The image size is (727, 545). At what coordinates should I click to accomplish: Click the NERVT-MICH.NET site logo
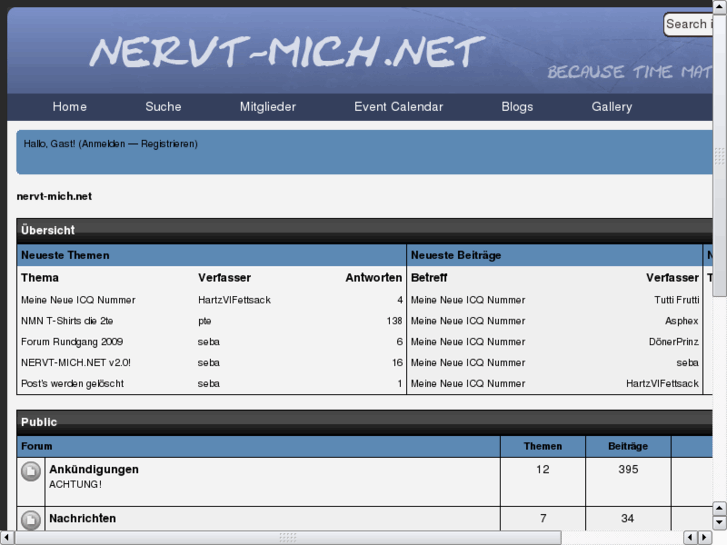[287, 51]
